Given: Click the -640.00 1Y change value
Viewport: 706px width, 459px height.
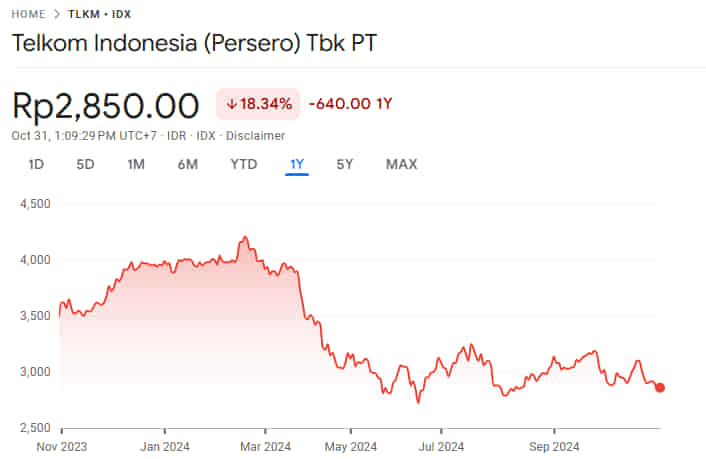Looking at the screenshot, I should 349,104.
